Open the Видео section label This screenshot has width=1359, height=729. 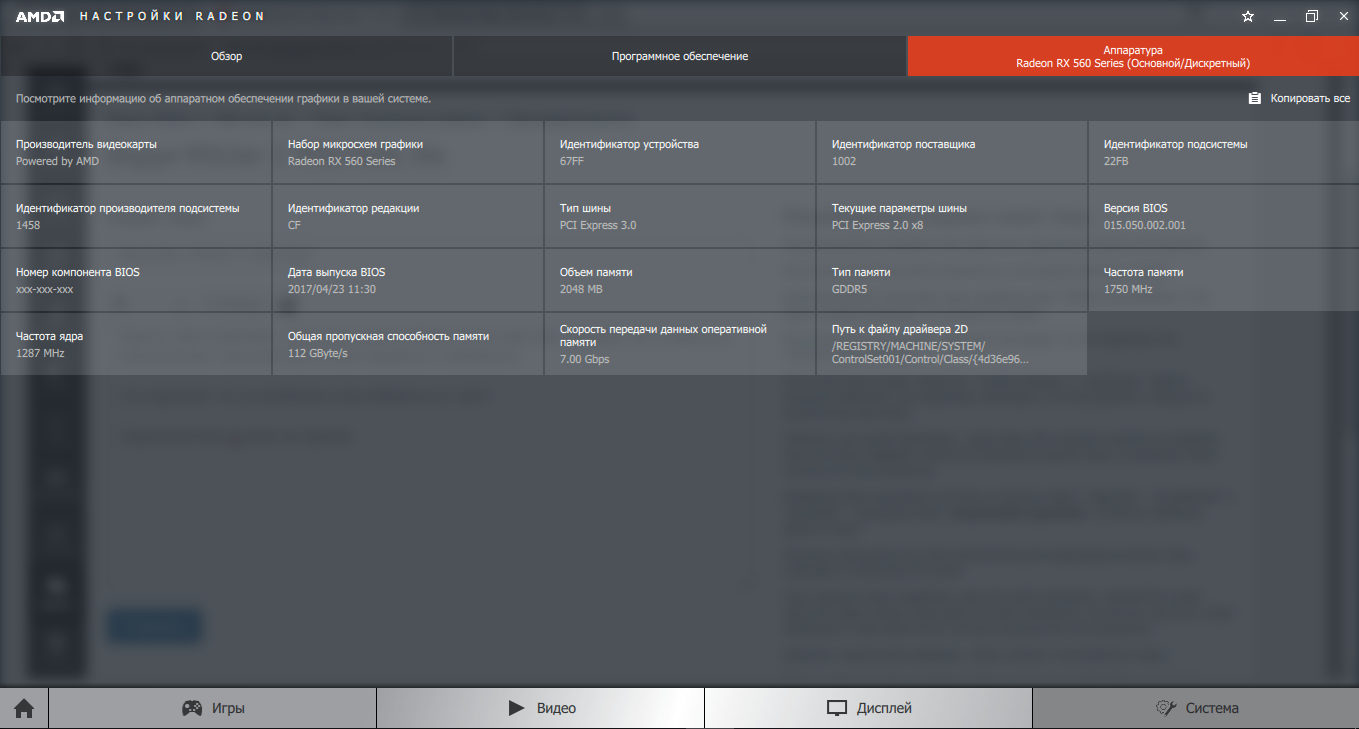(x=556, y=708)
